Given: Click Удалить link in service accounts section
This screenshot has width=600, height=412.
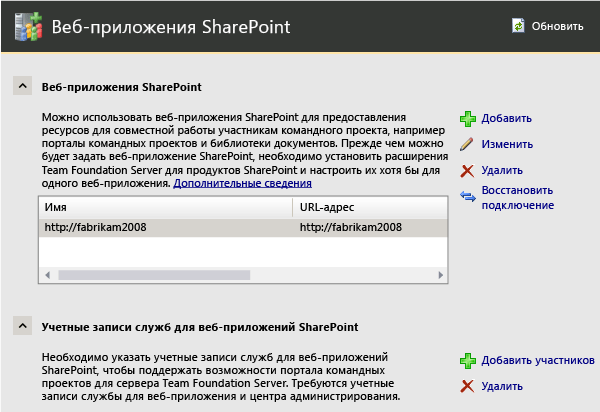Looking at the screenshot, I should click(x=502, y=386).
